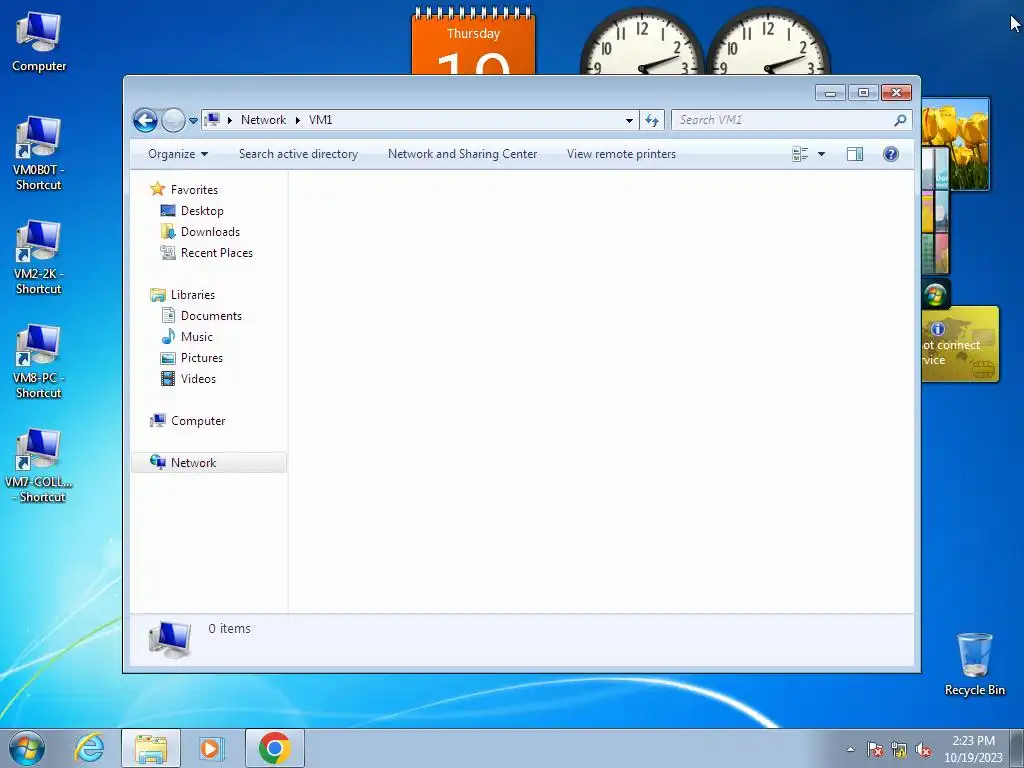The width and height of the screenshot is (1024, 768).
Task: Select the Computer desktop icon
Action: tap(39, 43)
